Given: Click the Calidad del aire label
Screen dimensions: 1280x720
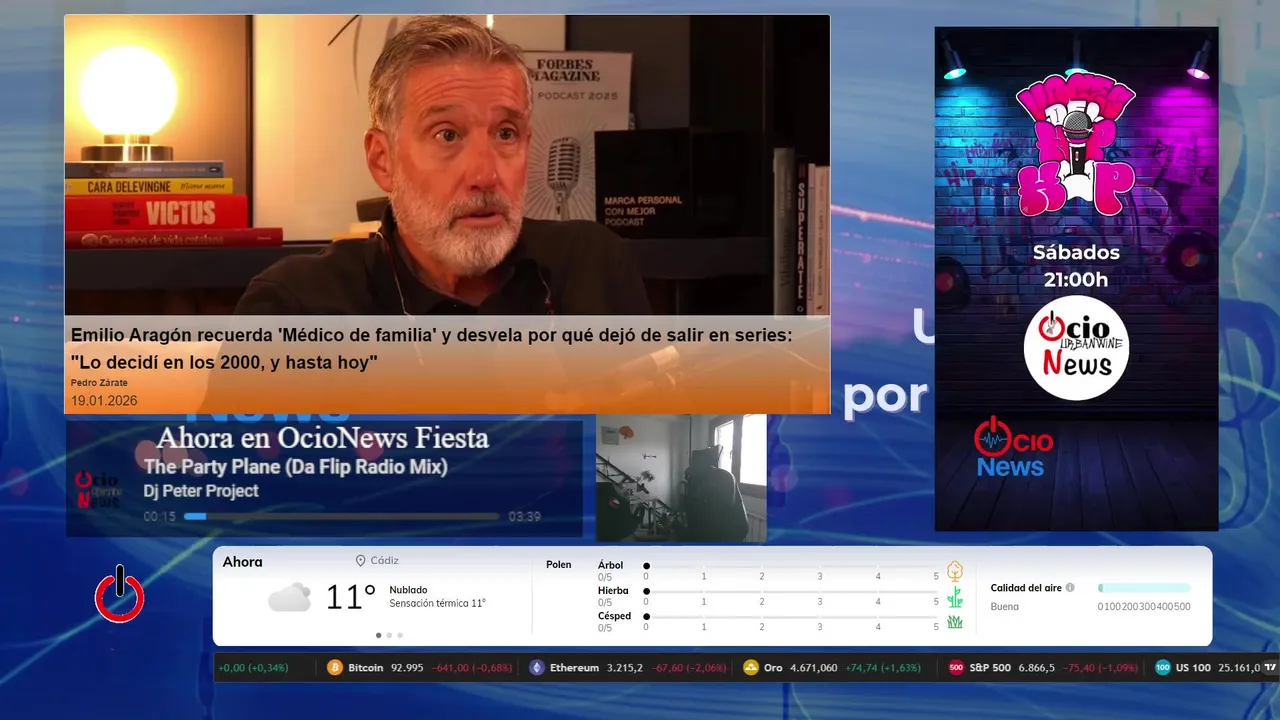Looking at the screenshot, I should [x=1026, y=588].
